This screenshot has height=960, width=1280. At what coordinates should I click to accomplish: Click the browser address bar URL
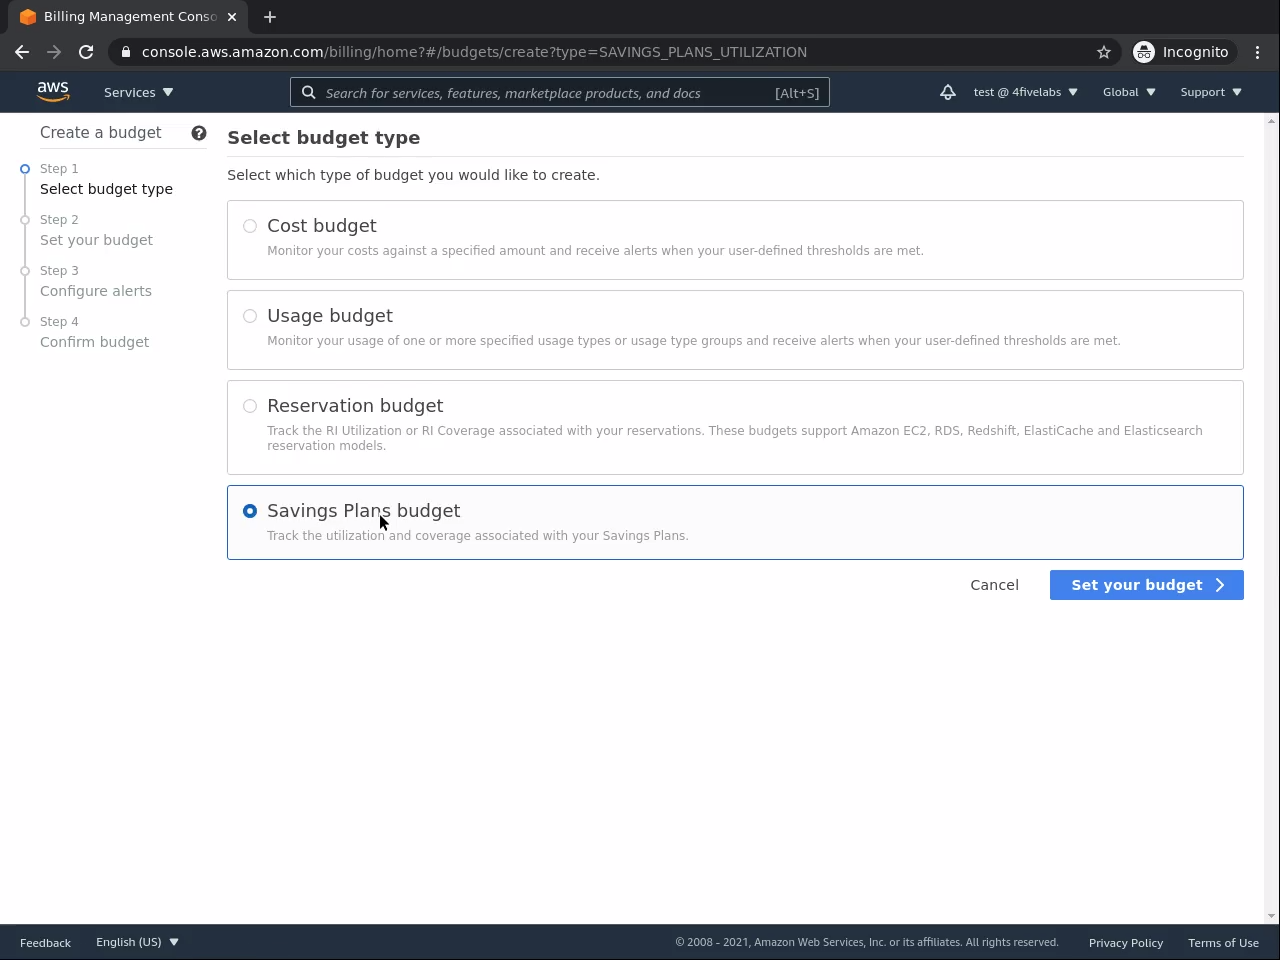pos(474,52)
